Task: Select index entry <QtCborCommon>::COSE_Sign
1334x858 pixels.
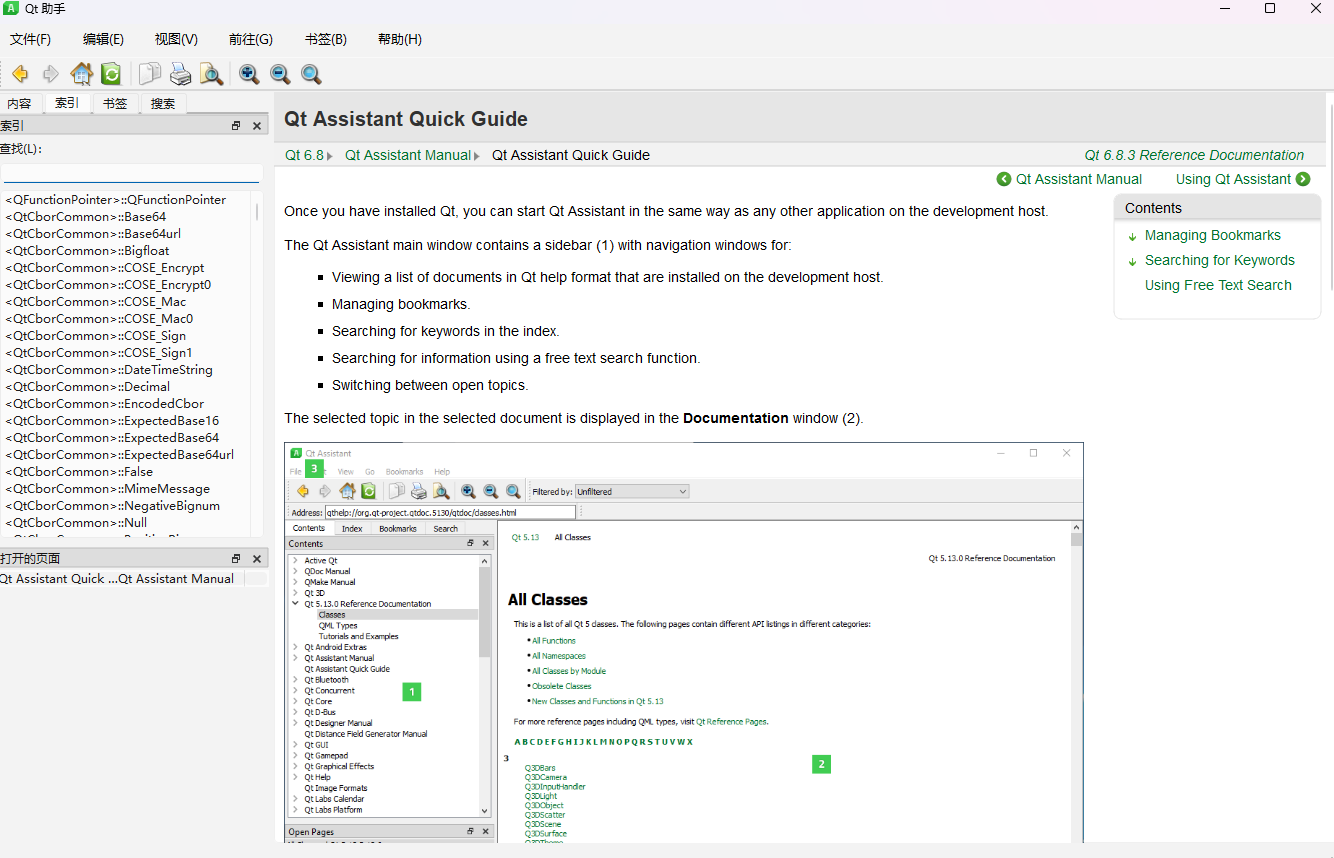Action: (x=95, y=336)
